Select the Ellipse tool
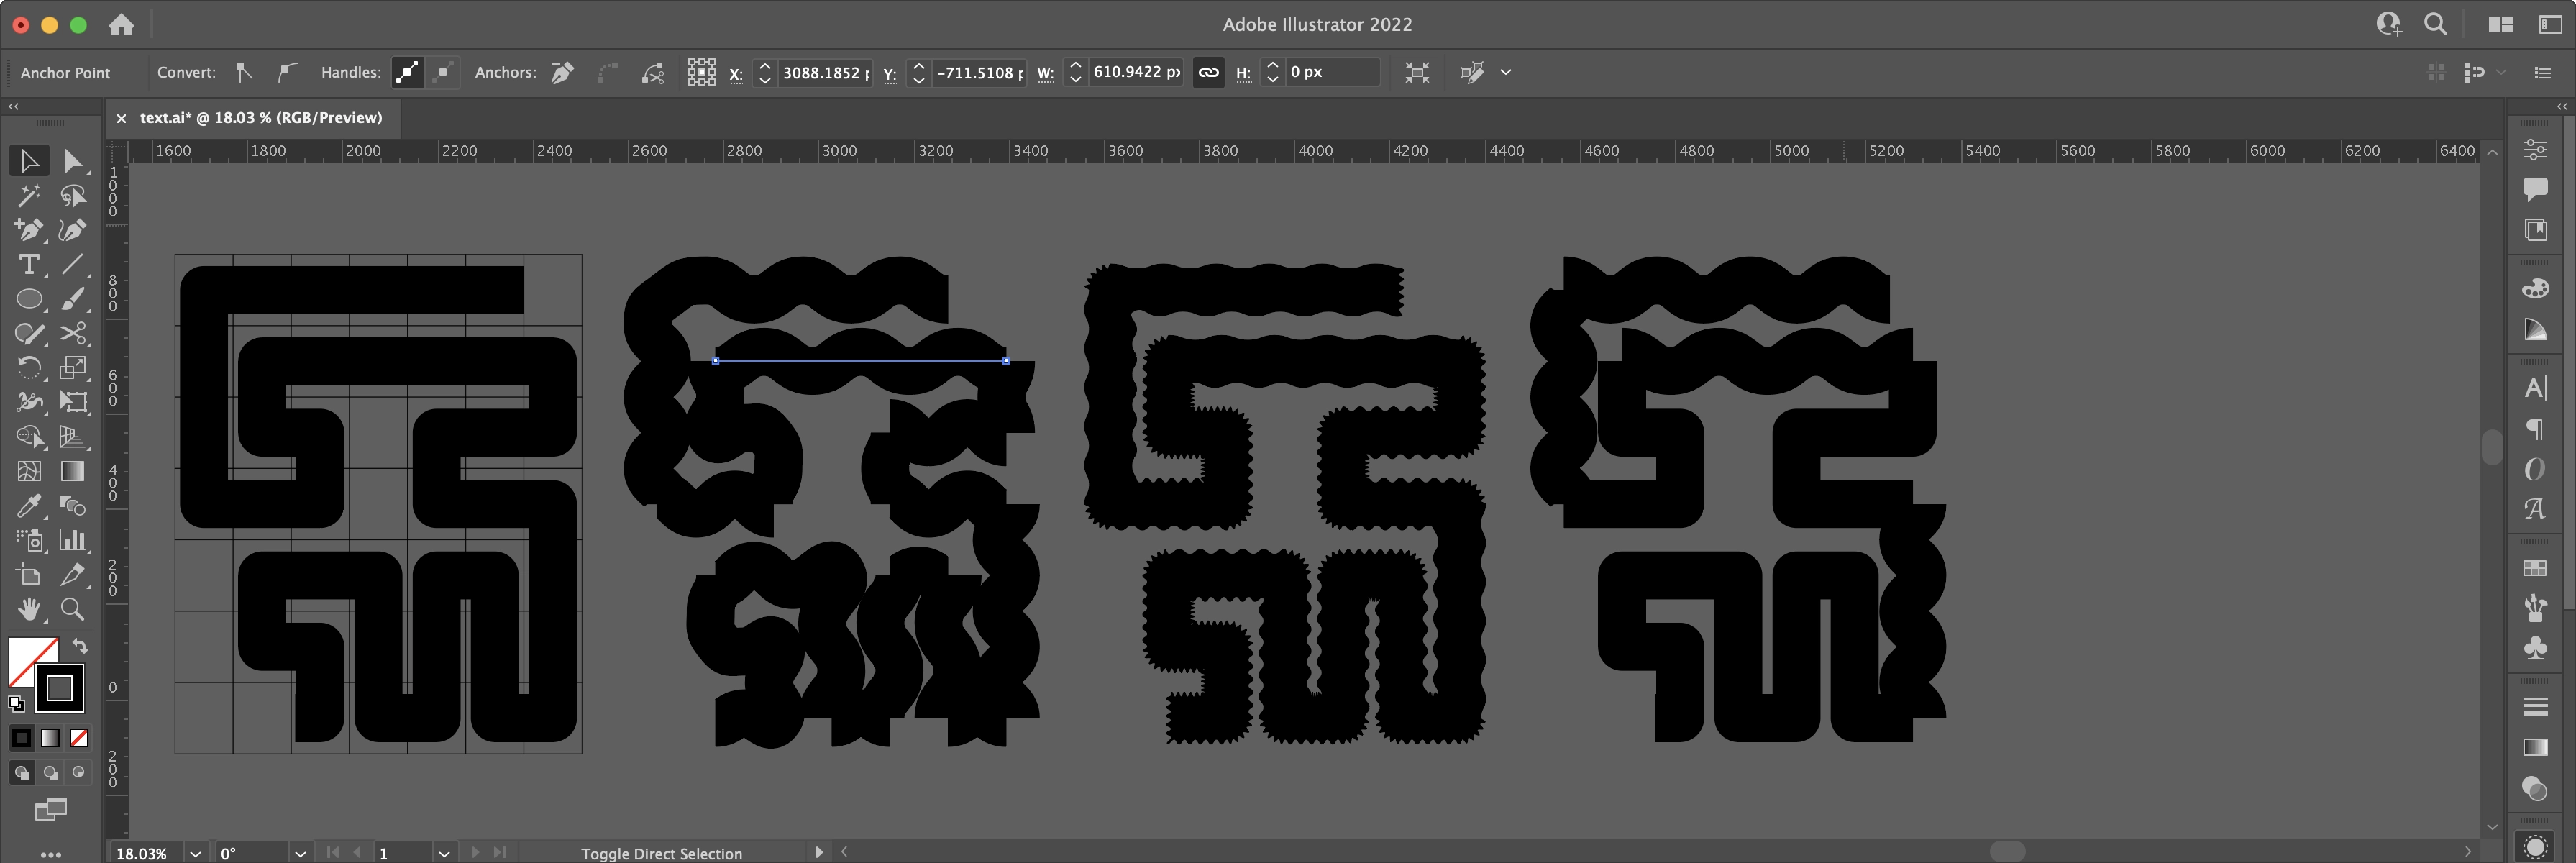The width and height of the screenshot is (2576, 863). click(x=29, y=298)
